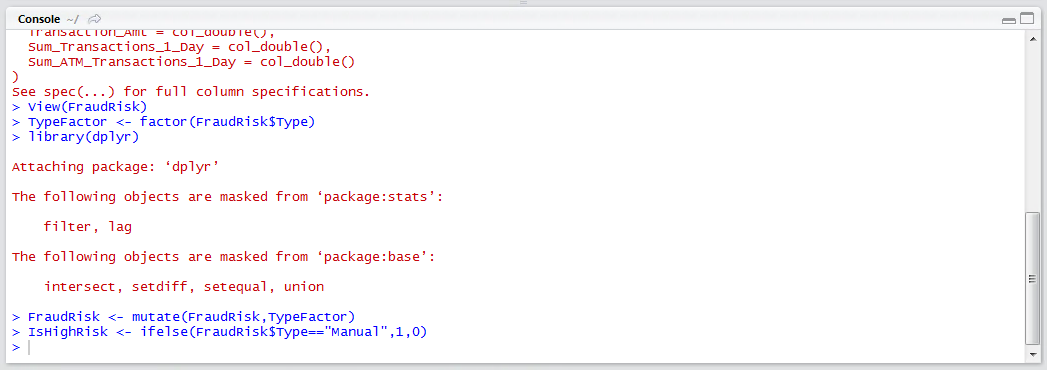Click the ~/ working directory path
The width and height of the screenshot is (1047, 370).
[72, 19]
